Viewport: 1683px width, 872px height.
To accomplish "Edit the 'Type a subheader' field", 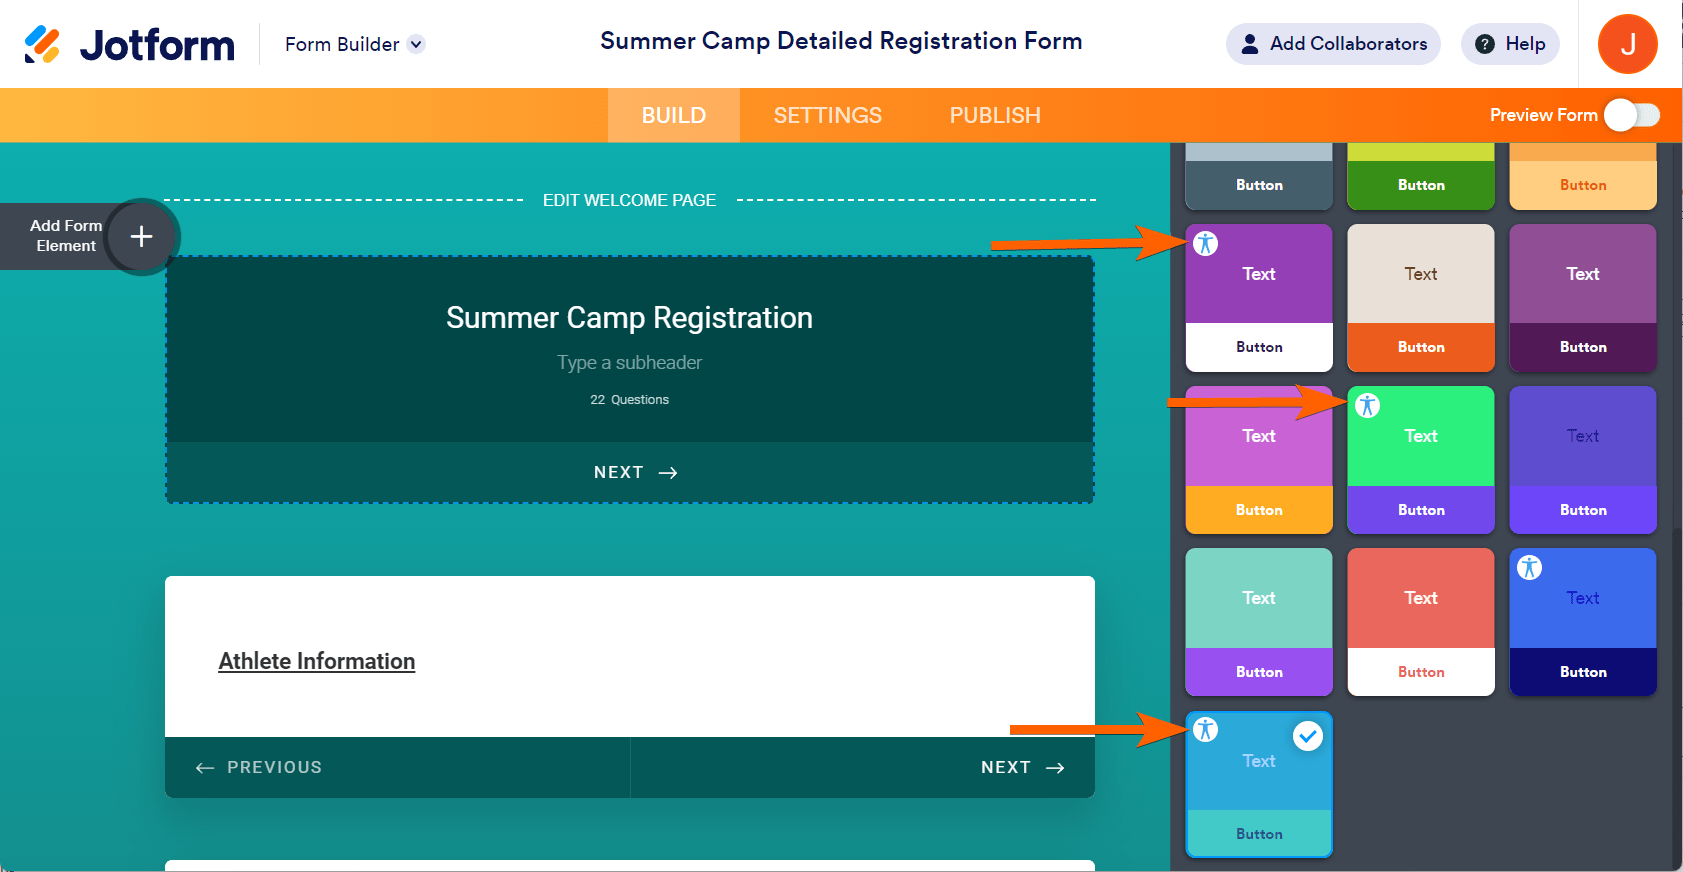I will 629,362.
